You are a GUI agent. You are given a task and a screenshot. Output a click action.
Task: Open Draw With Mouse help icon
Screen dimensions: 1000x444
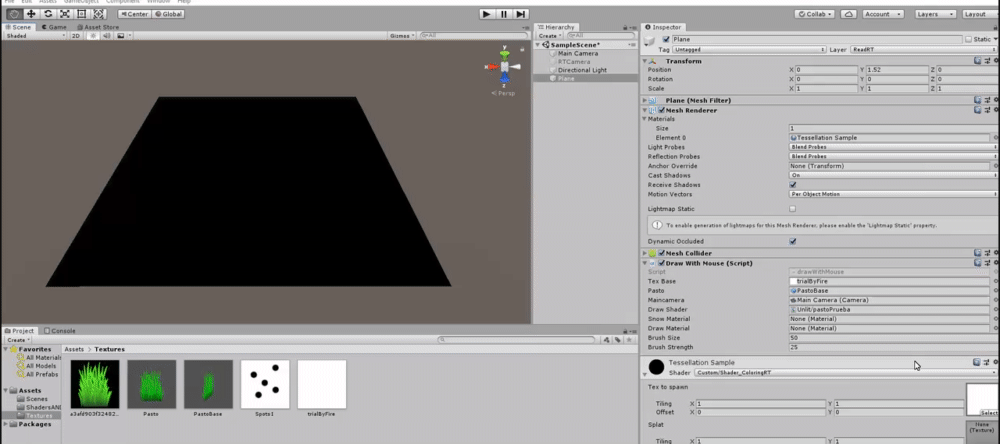[x=977, y=263]
